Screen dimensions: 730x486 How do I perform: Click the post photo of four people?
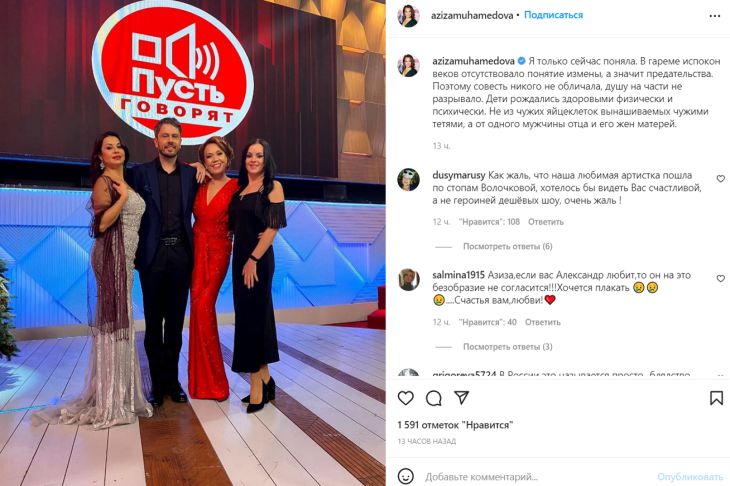pyautogui.click(x=193, y=243)
